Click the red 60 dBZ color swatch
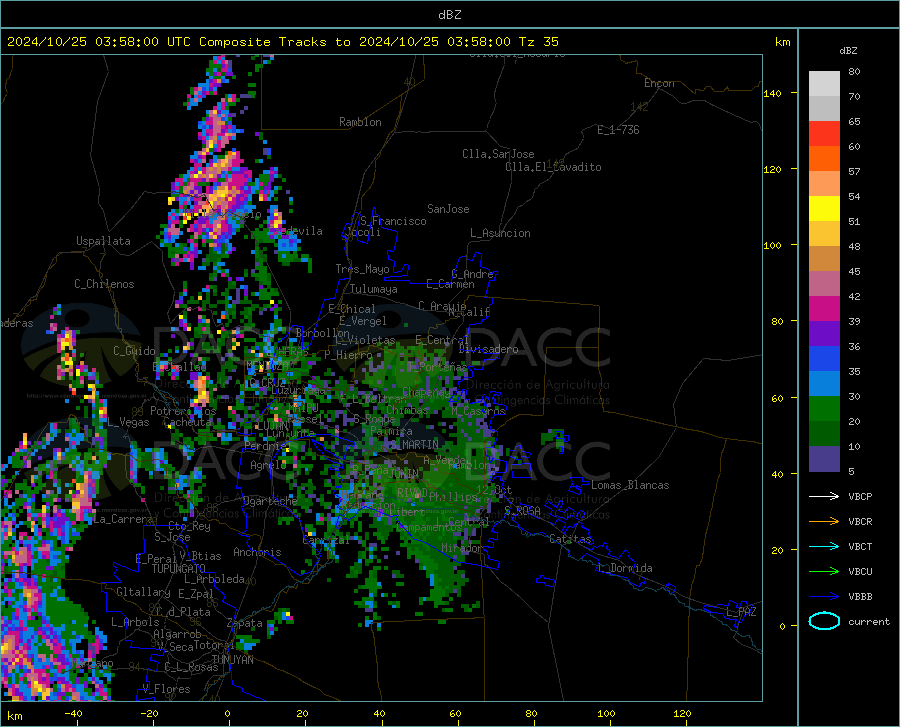 click(x=824, y=134)
